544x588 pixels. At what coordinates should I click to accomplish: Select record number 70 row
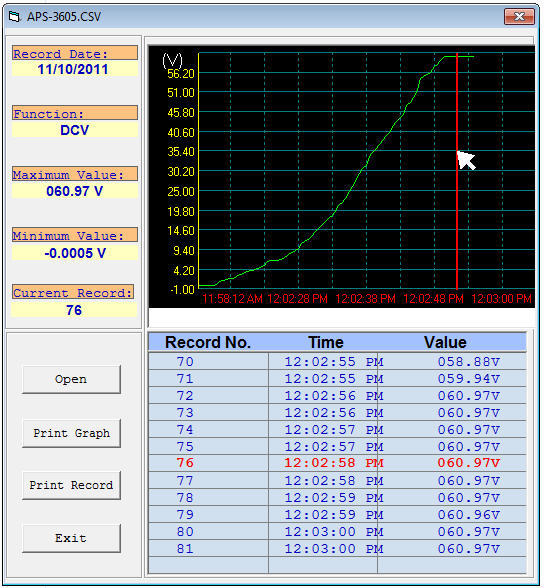click(x=337, y=362)
